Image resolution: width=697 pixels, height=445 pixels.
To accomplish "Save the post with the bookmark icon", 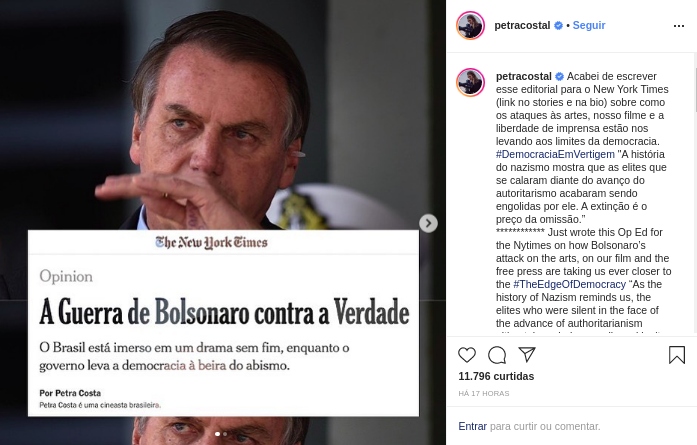I will coord(677,355).
